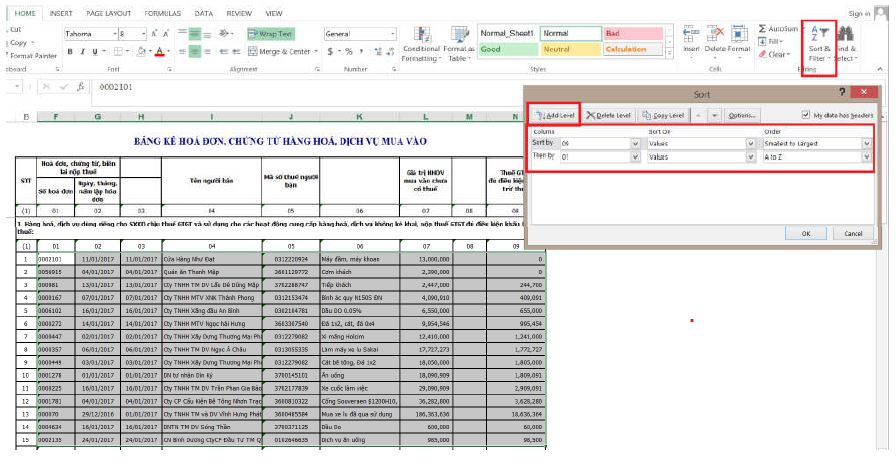Screen dimensions: 896x467
Task: Open the Then by column dropdown
Action: [635, 157]
